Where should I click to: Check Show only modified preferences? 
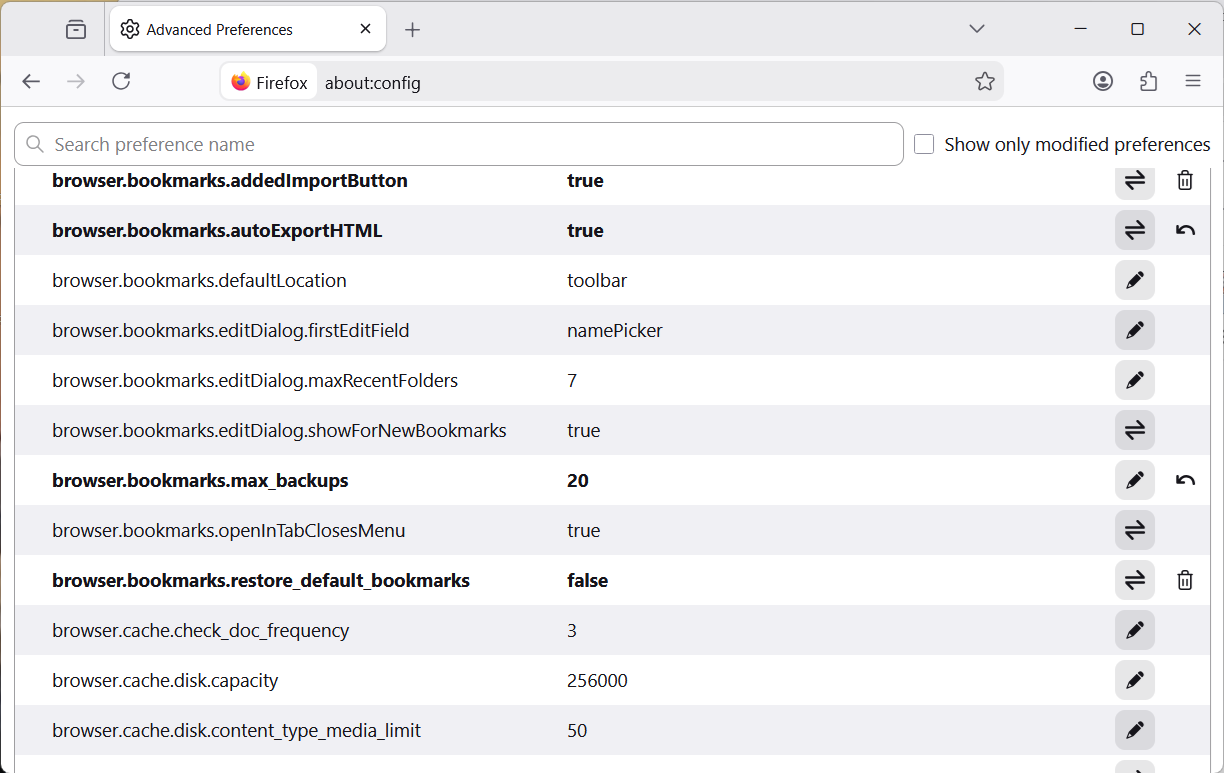925,145
